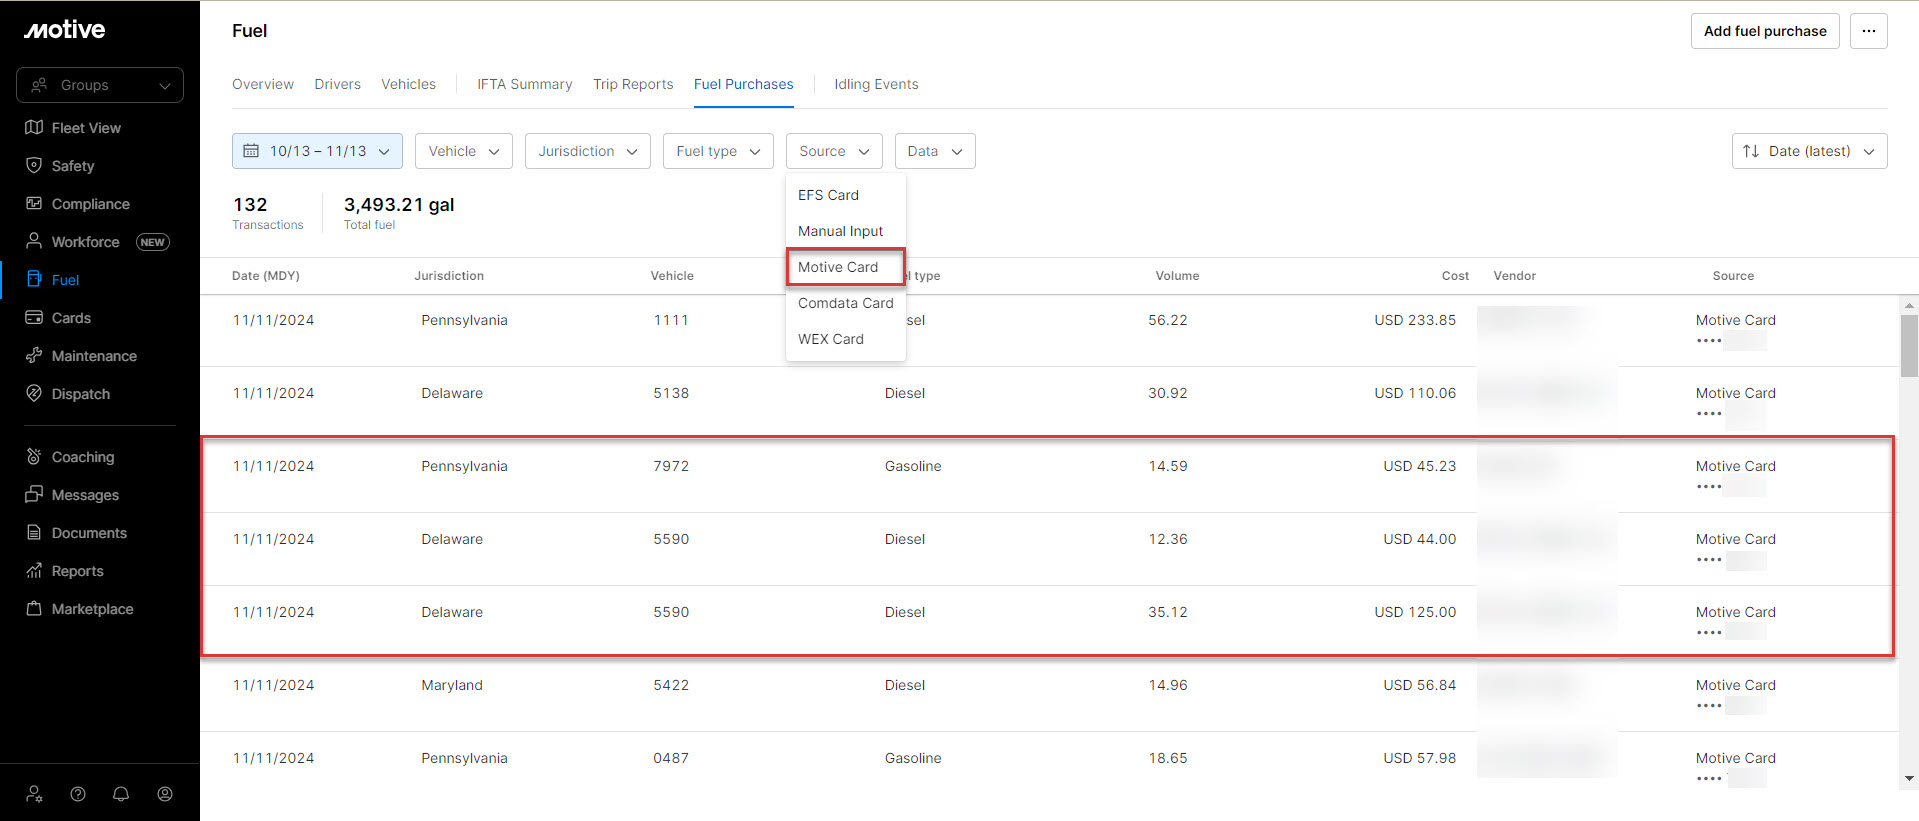Open Messages sidebar icon
The height and width of the screenshot is (821, 1919).
click(x=34, y=494)
